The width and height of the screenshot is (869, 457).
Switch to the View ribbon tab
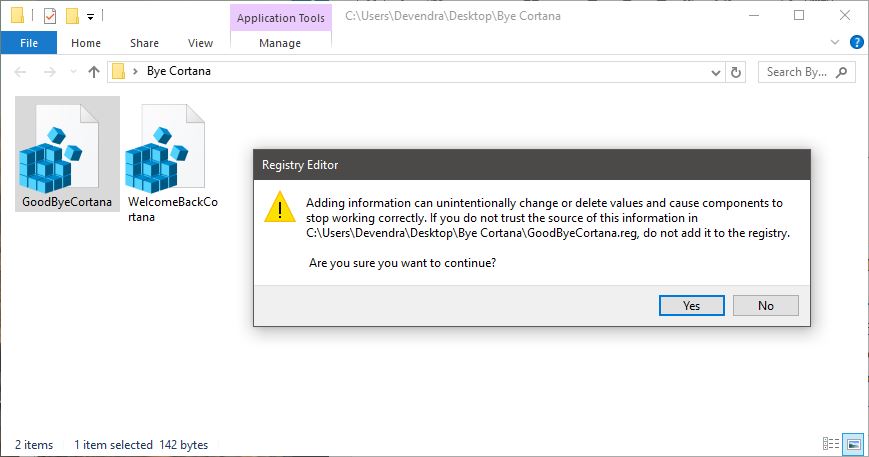click(200, 43)
